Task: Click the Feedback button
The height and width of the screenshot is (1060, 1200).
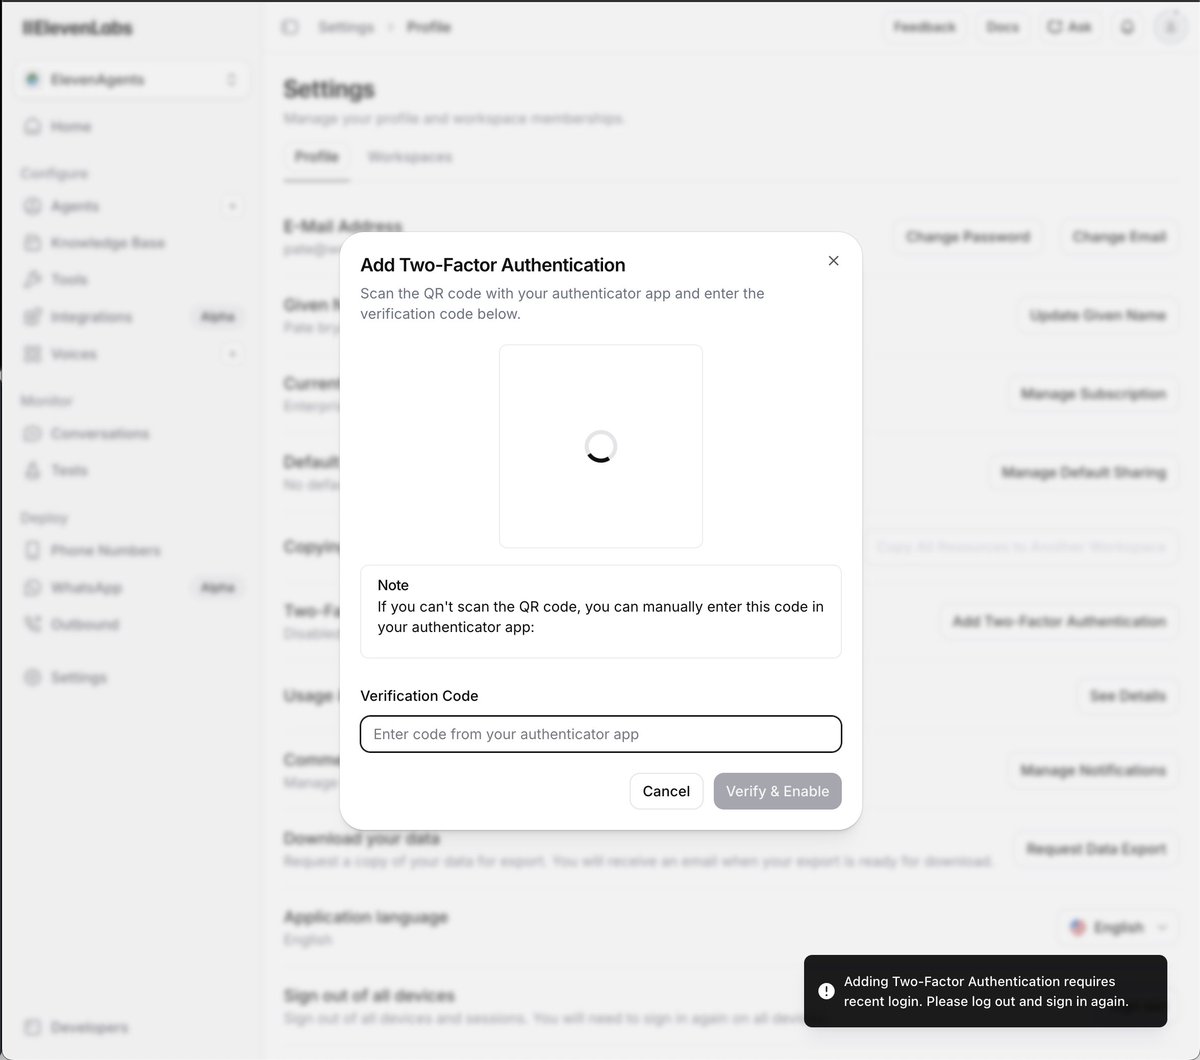Action: coord(924,27)
